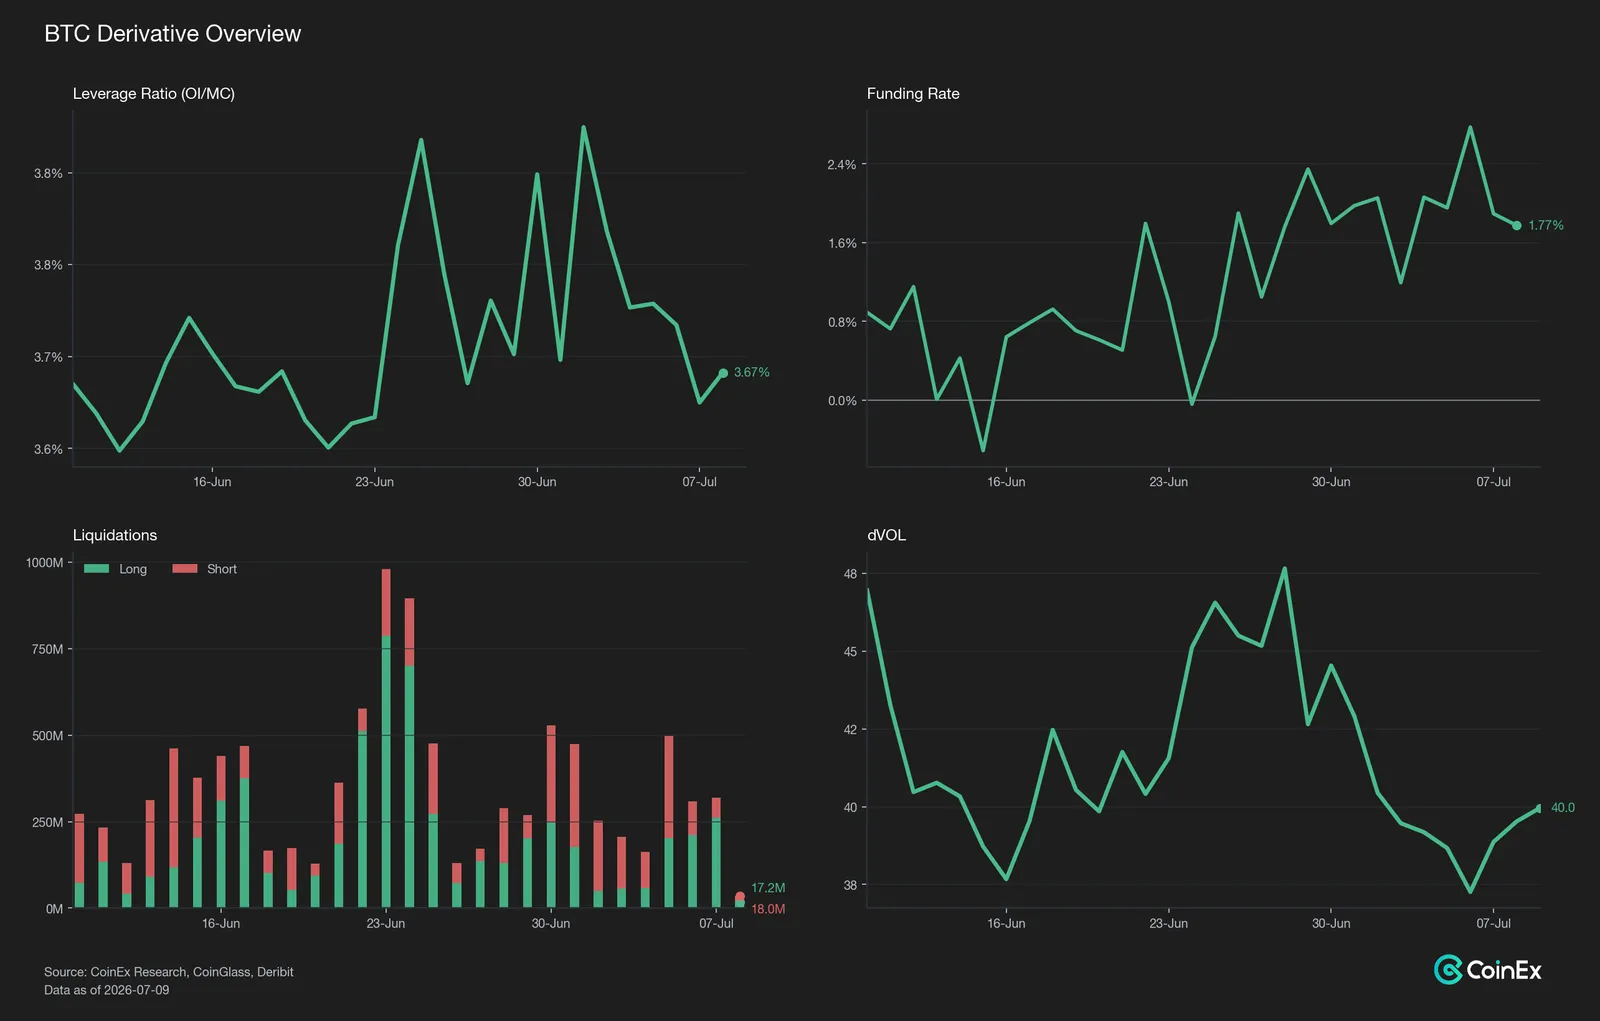
Task: Click the 750M Liquidations axis label
Action: pos(47,650)
